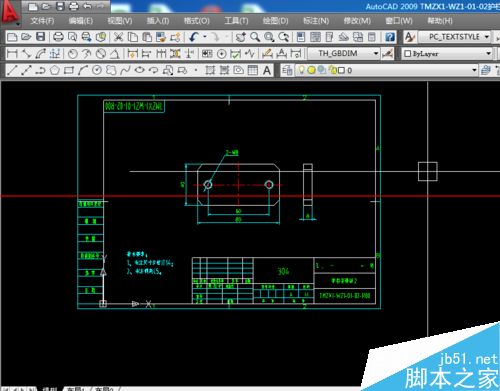The height and width of the screenshot is (391, 500).
Task: Open the 编辑(E) Edit menu
Action: (81, 21)
